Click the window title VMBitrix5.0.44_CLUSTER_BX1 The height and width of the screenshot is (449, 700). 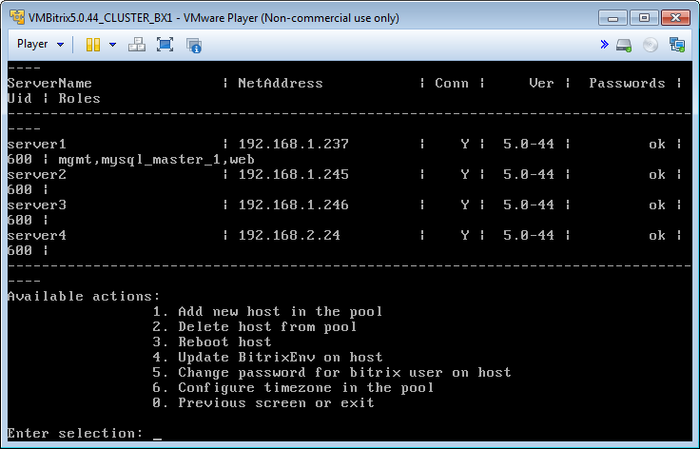[100, 18]
